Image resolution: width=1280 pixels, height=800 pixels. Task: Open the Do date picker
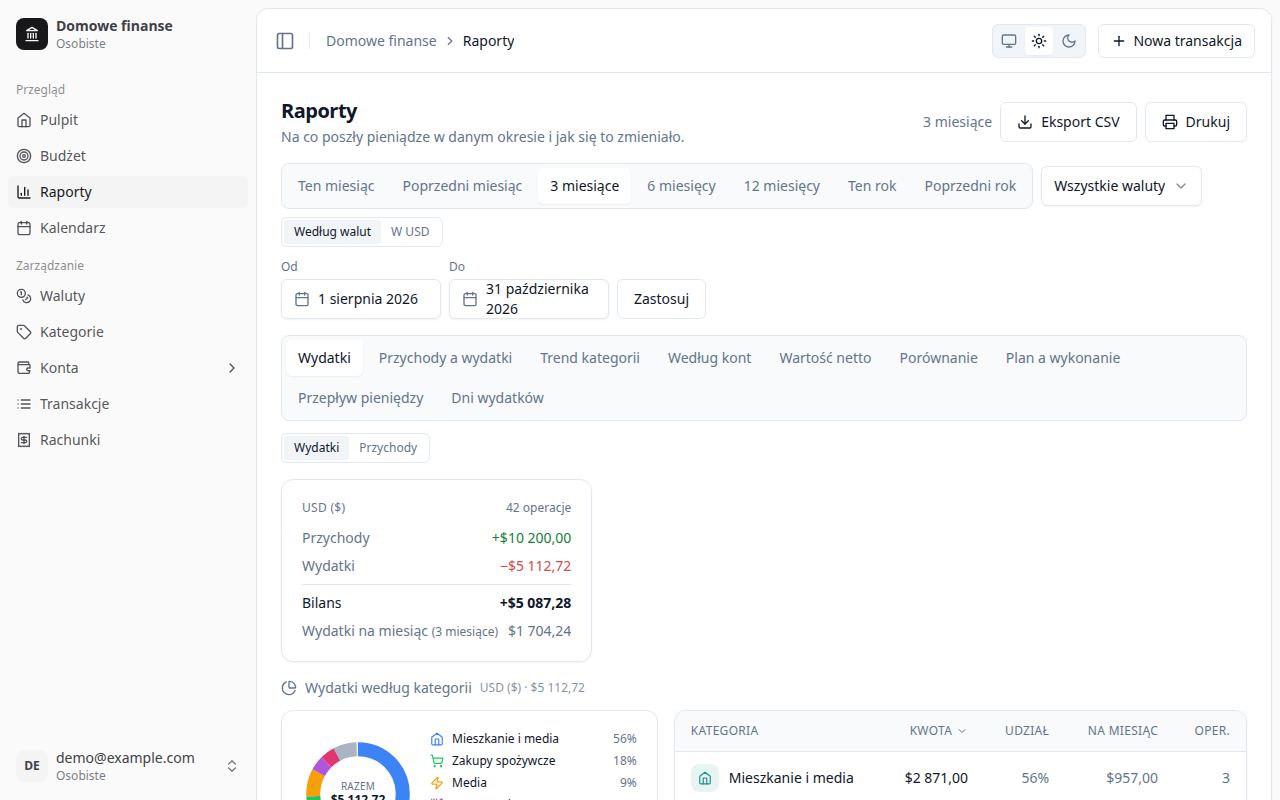click(529, 299)
